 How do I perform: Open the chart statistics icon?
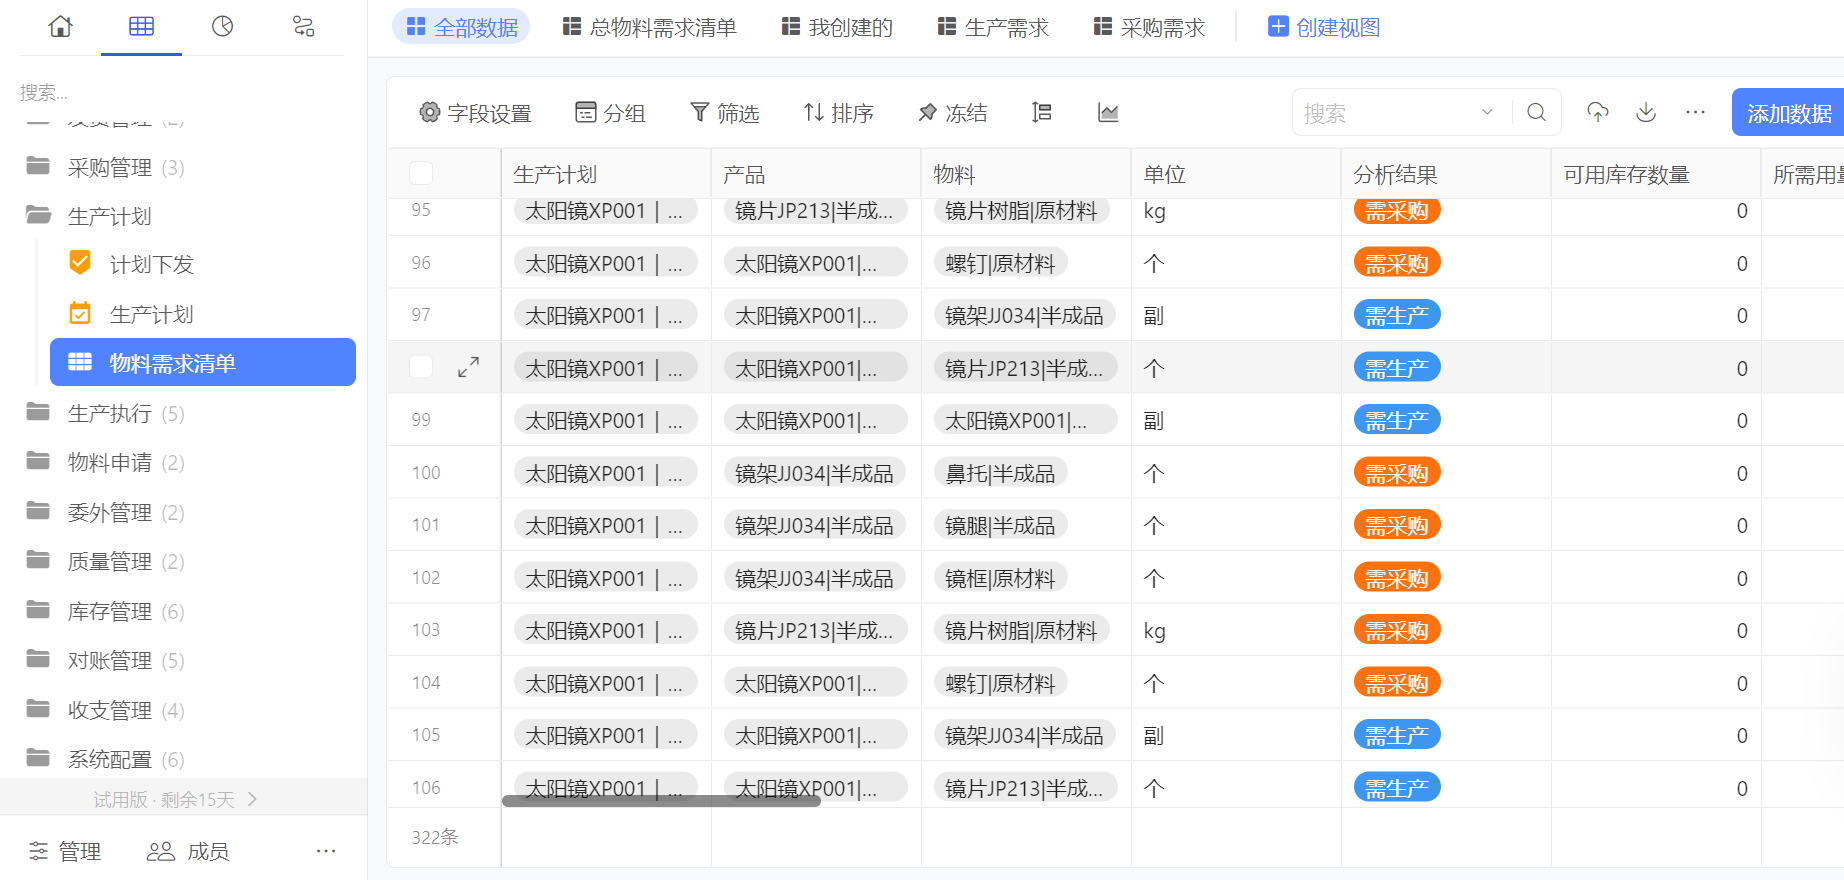point(1108,113)
